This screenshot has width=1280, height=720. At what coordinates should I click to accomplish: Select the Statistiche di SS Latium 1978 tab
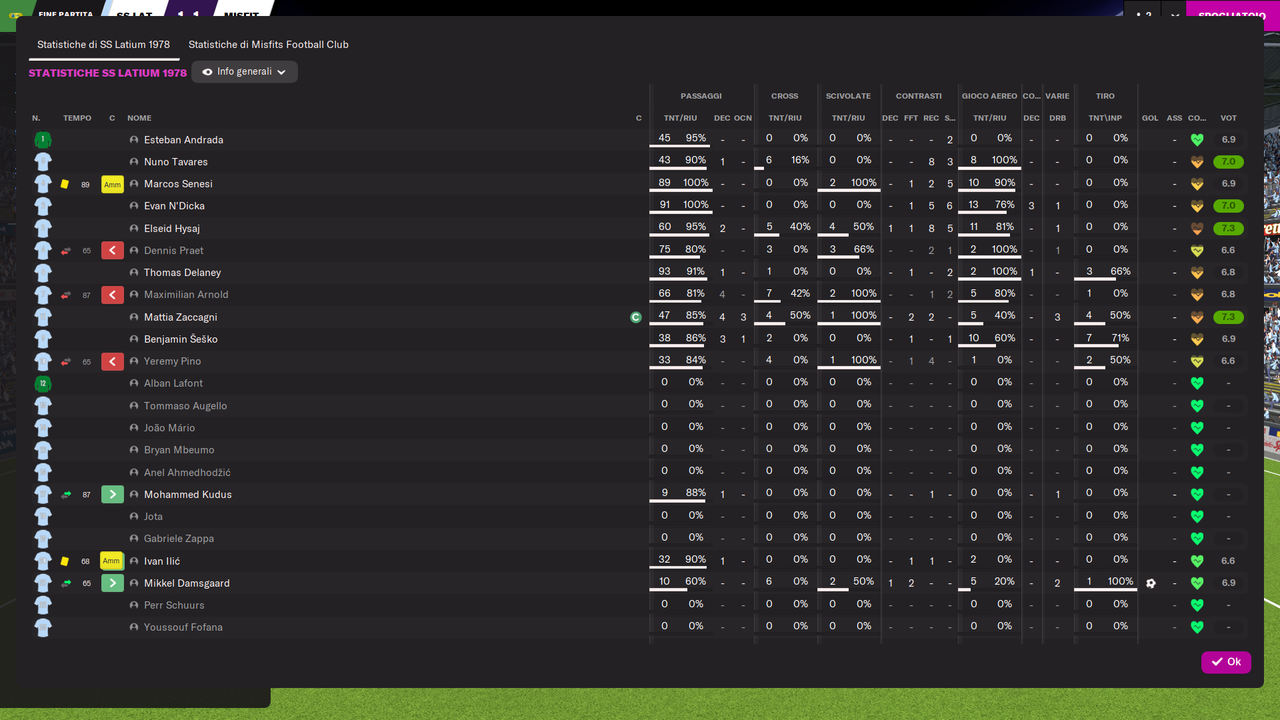click(103, 45)
